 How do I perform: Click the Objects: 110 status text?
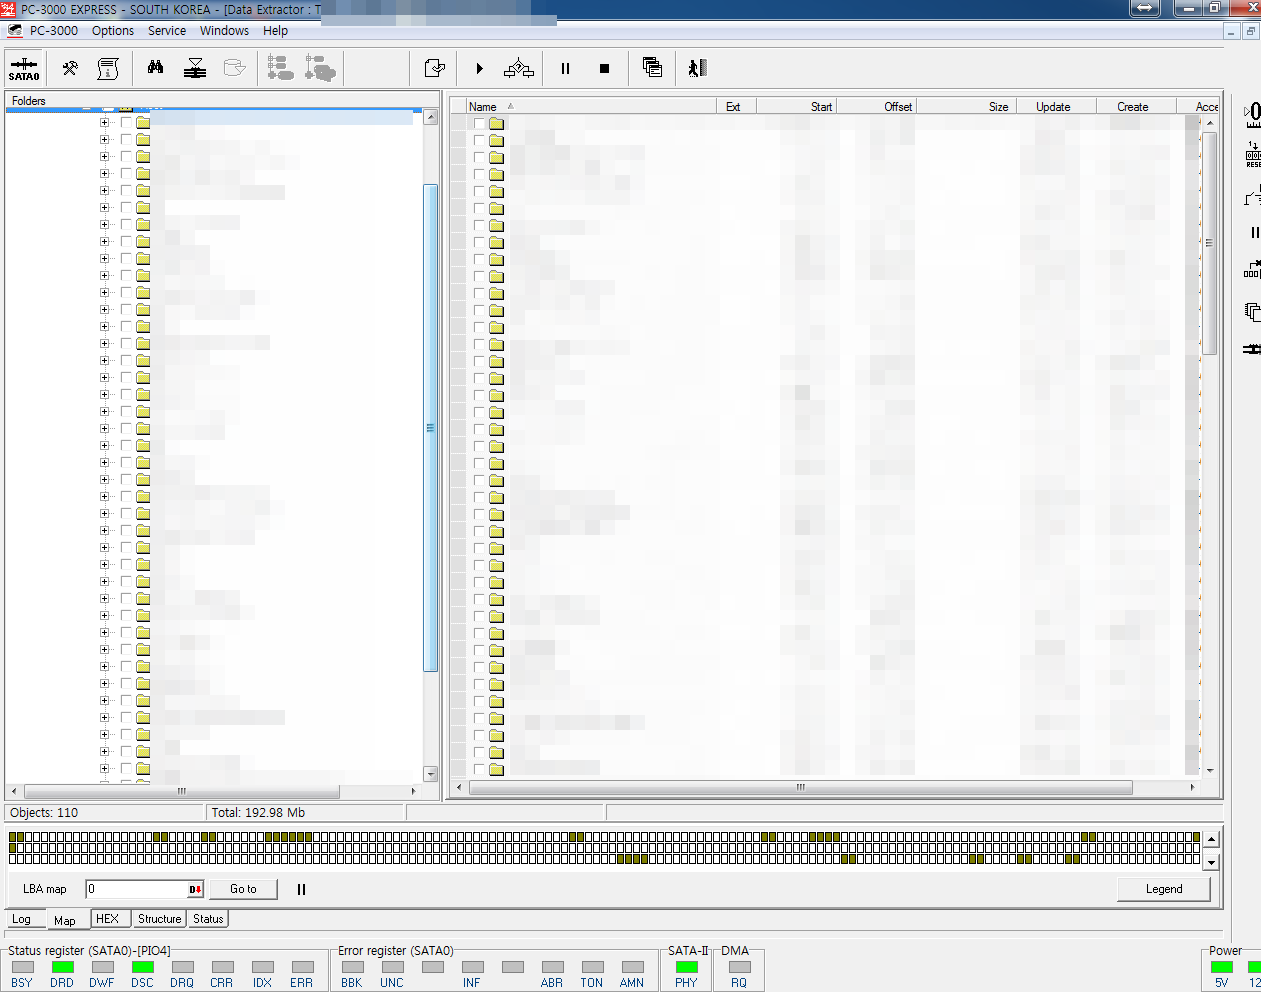coord(44,813)
